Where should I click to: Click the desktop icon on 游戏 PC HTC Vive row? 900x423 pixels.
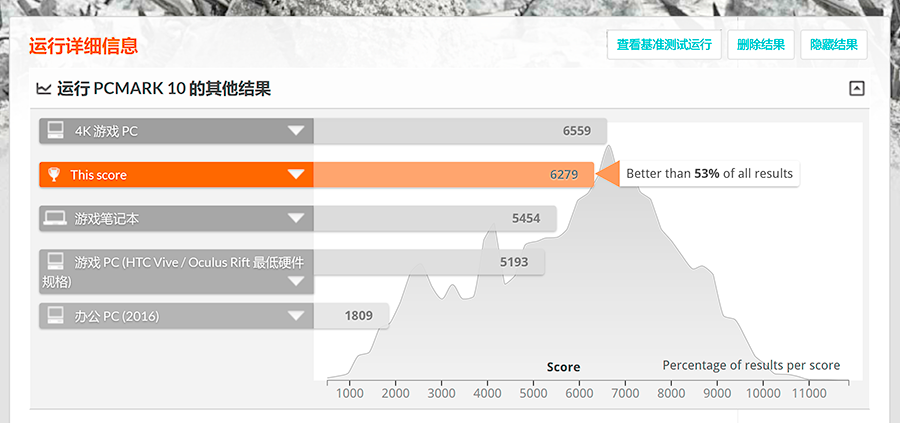click(55, 262)
